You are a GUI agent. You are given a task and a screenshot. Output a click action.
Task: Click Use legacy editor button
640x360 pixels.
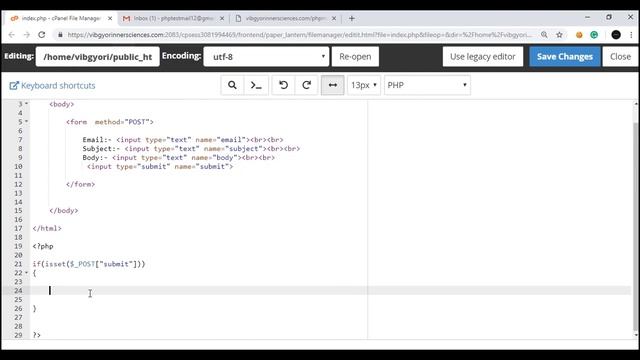(482, 56)
